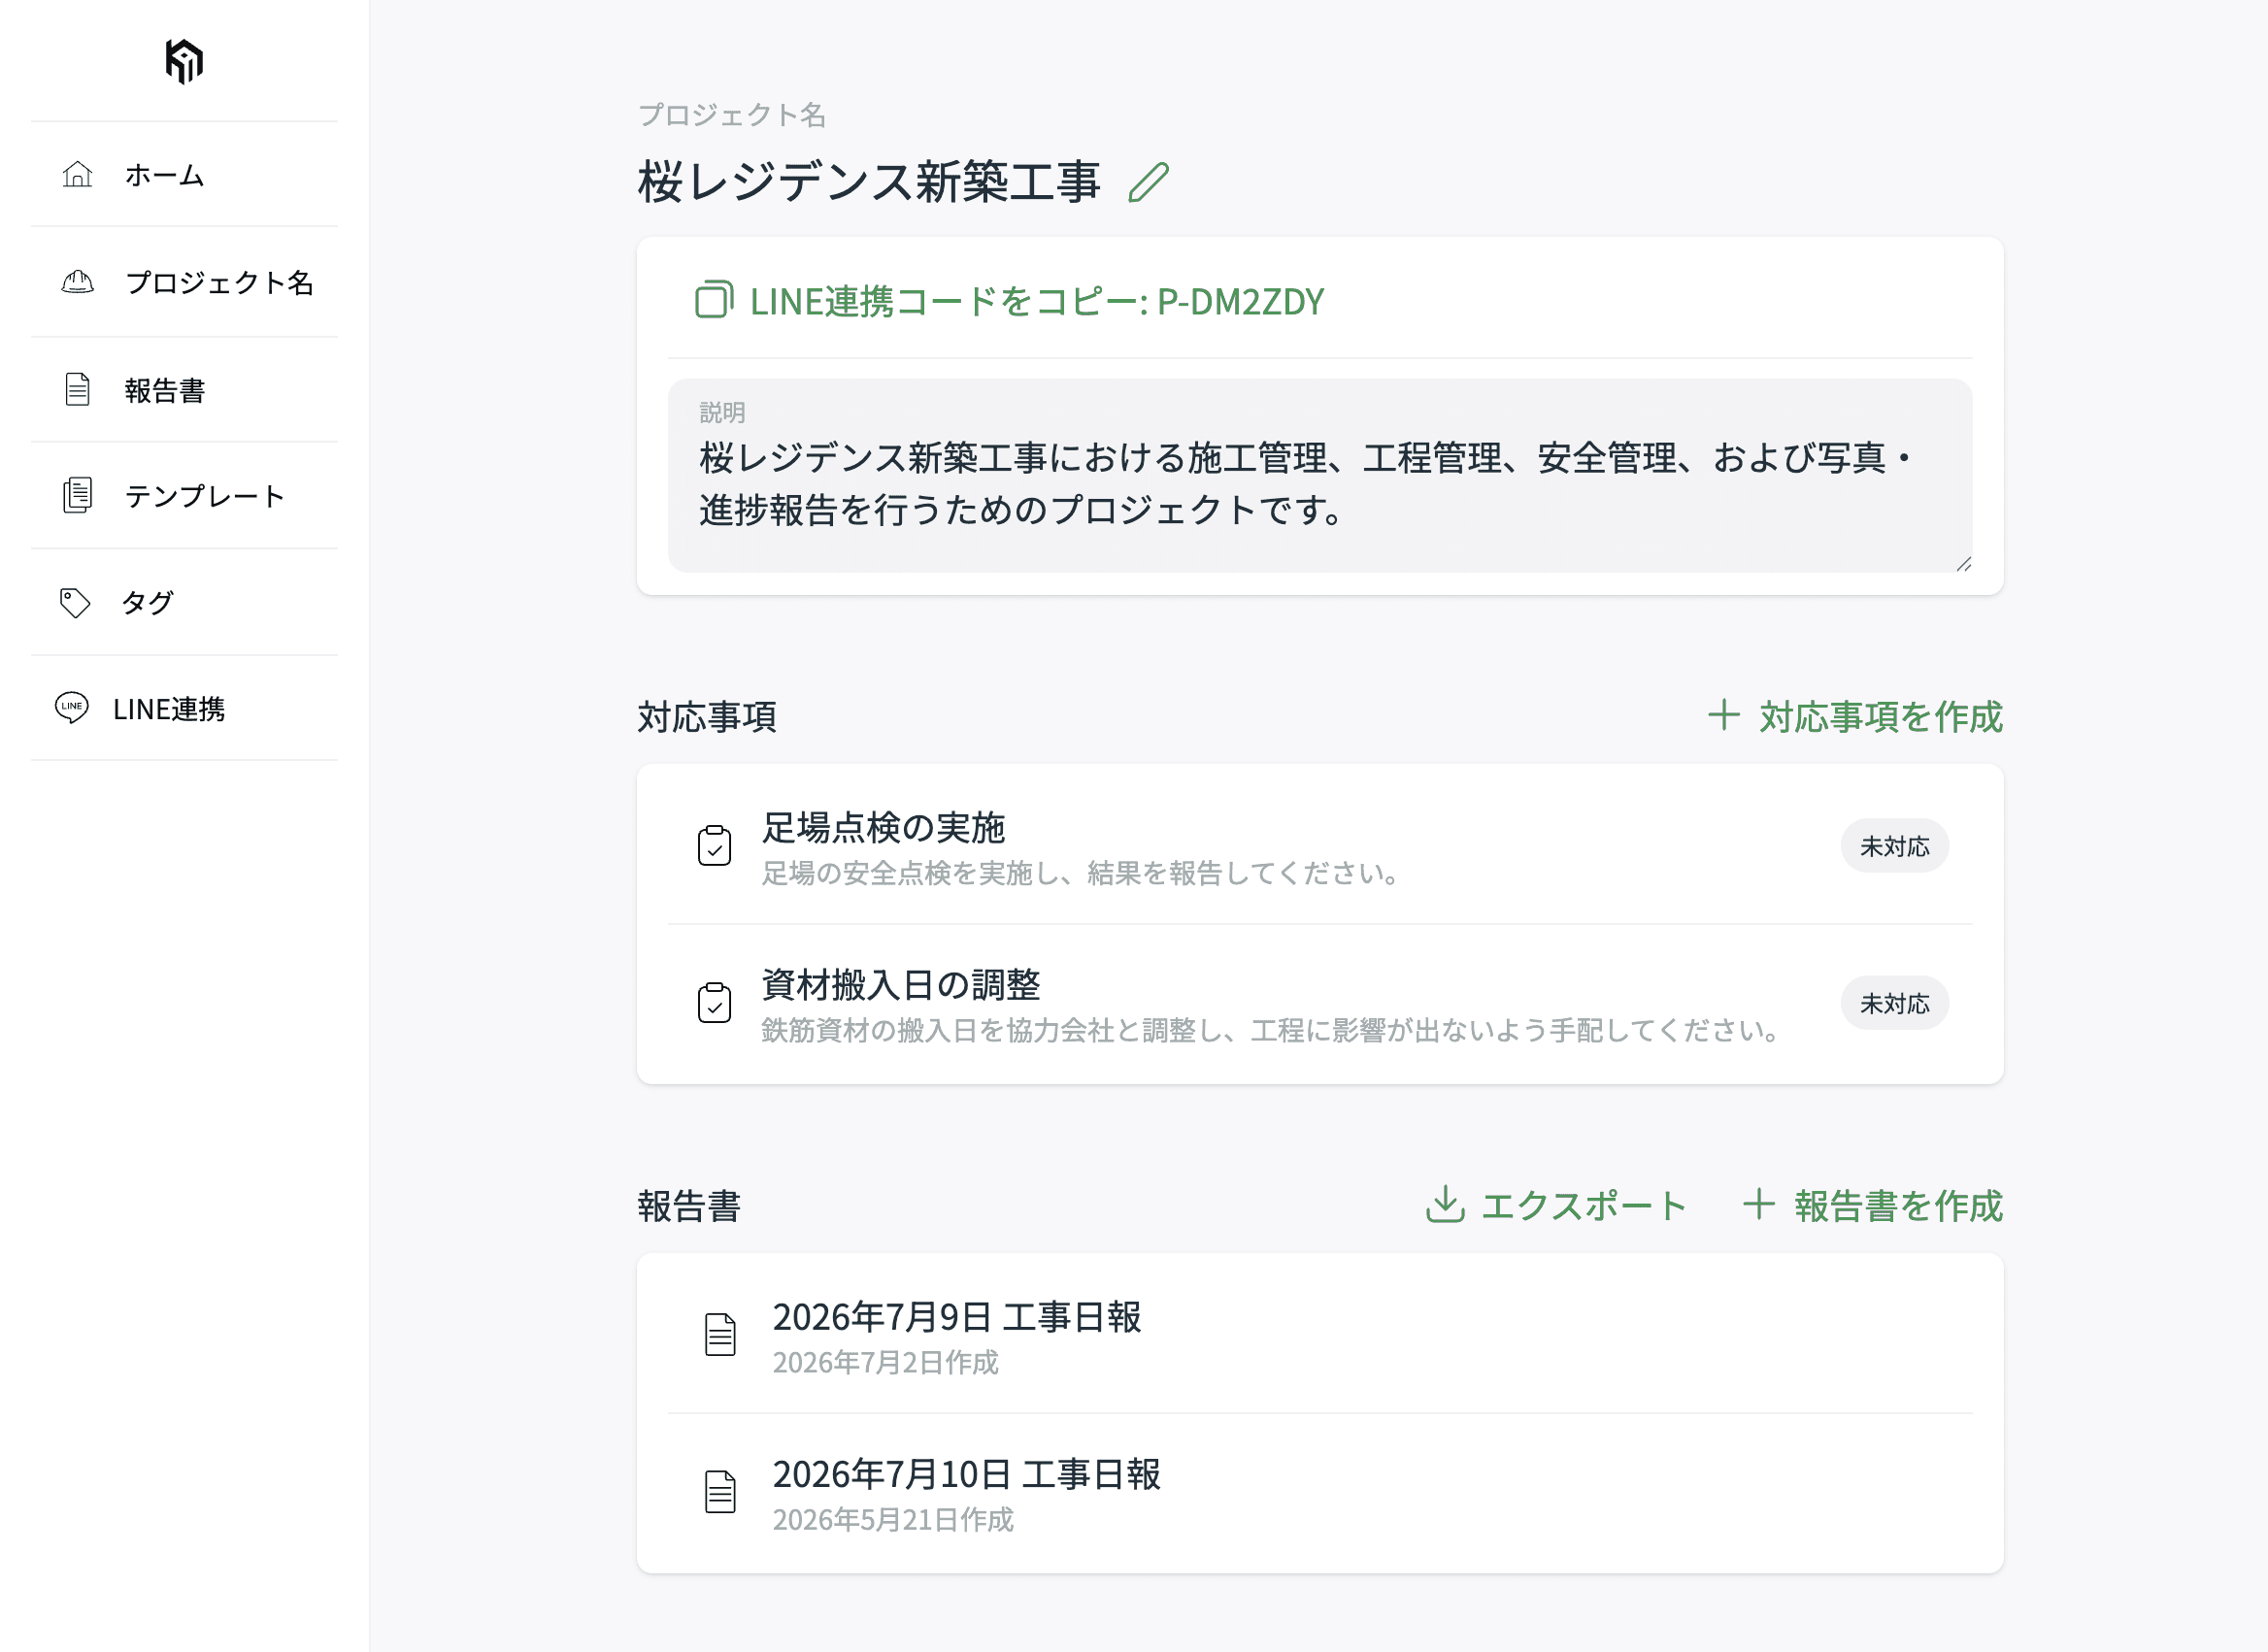Click the clipboard icon of 足場点検の実施
2268x1652 pixels.
[x=714, y=846]
